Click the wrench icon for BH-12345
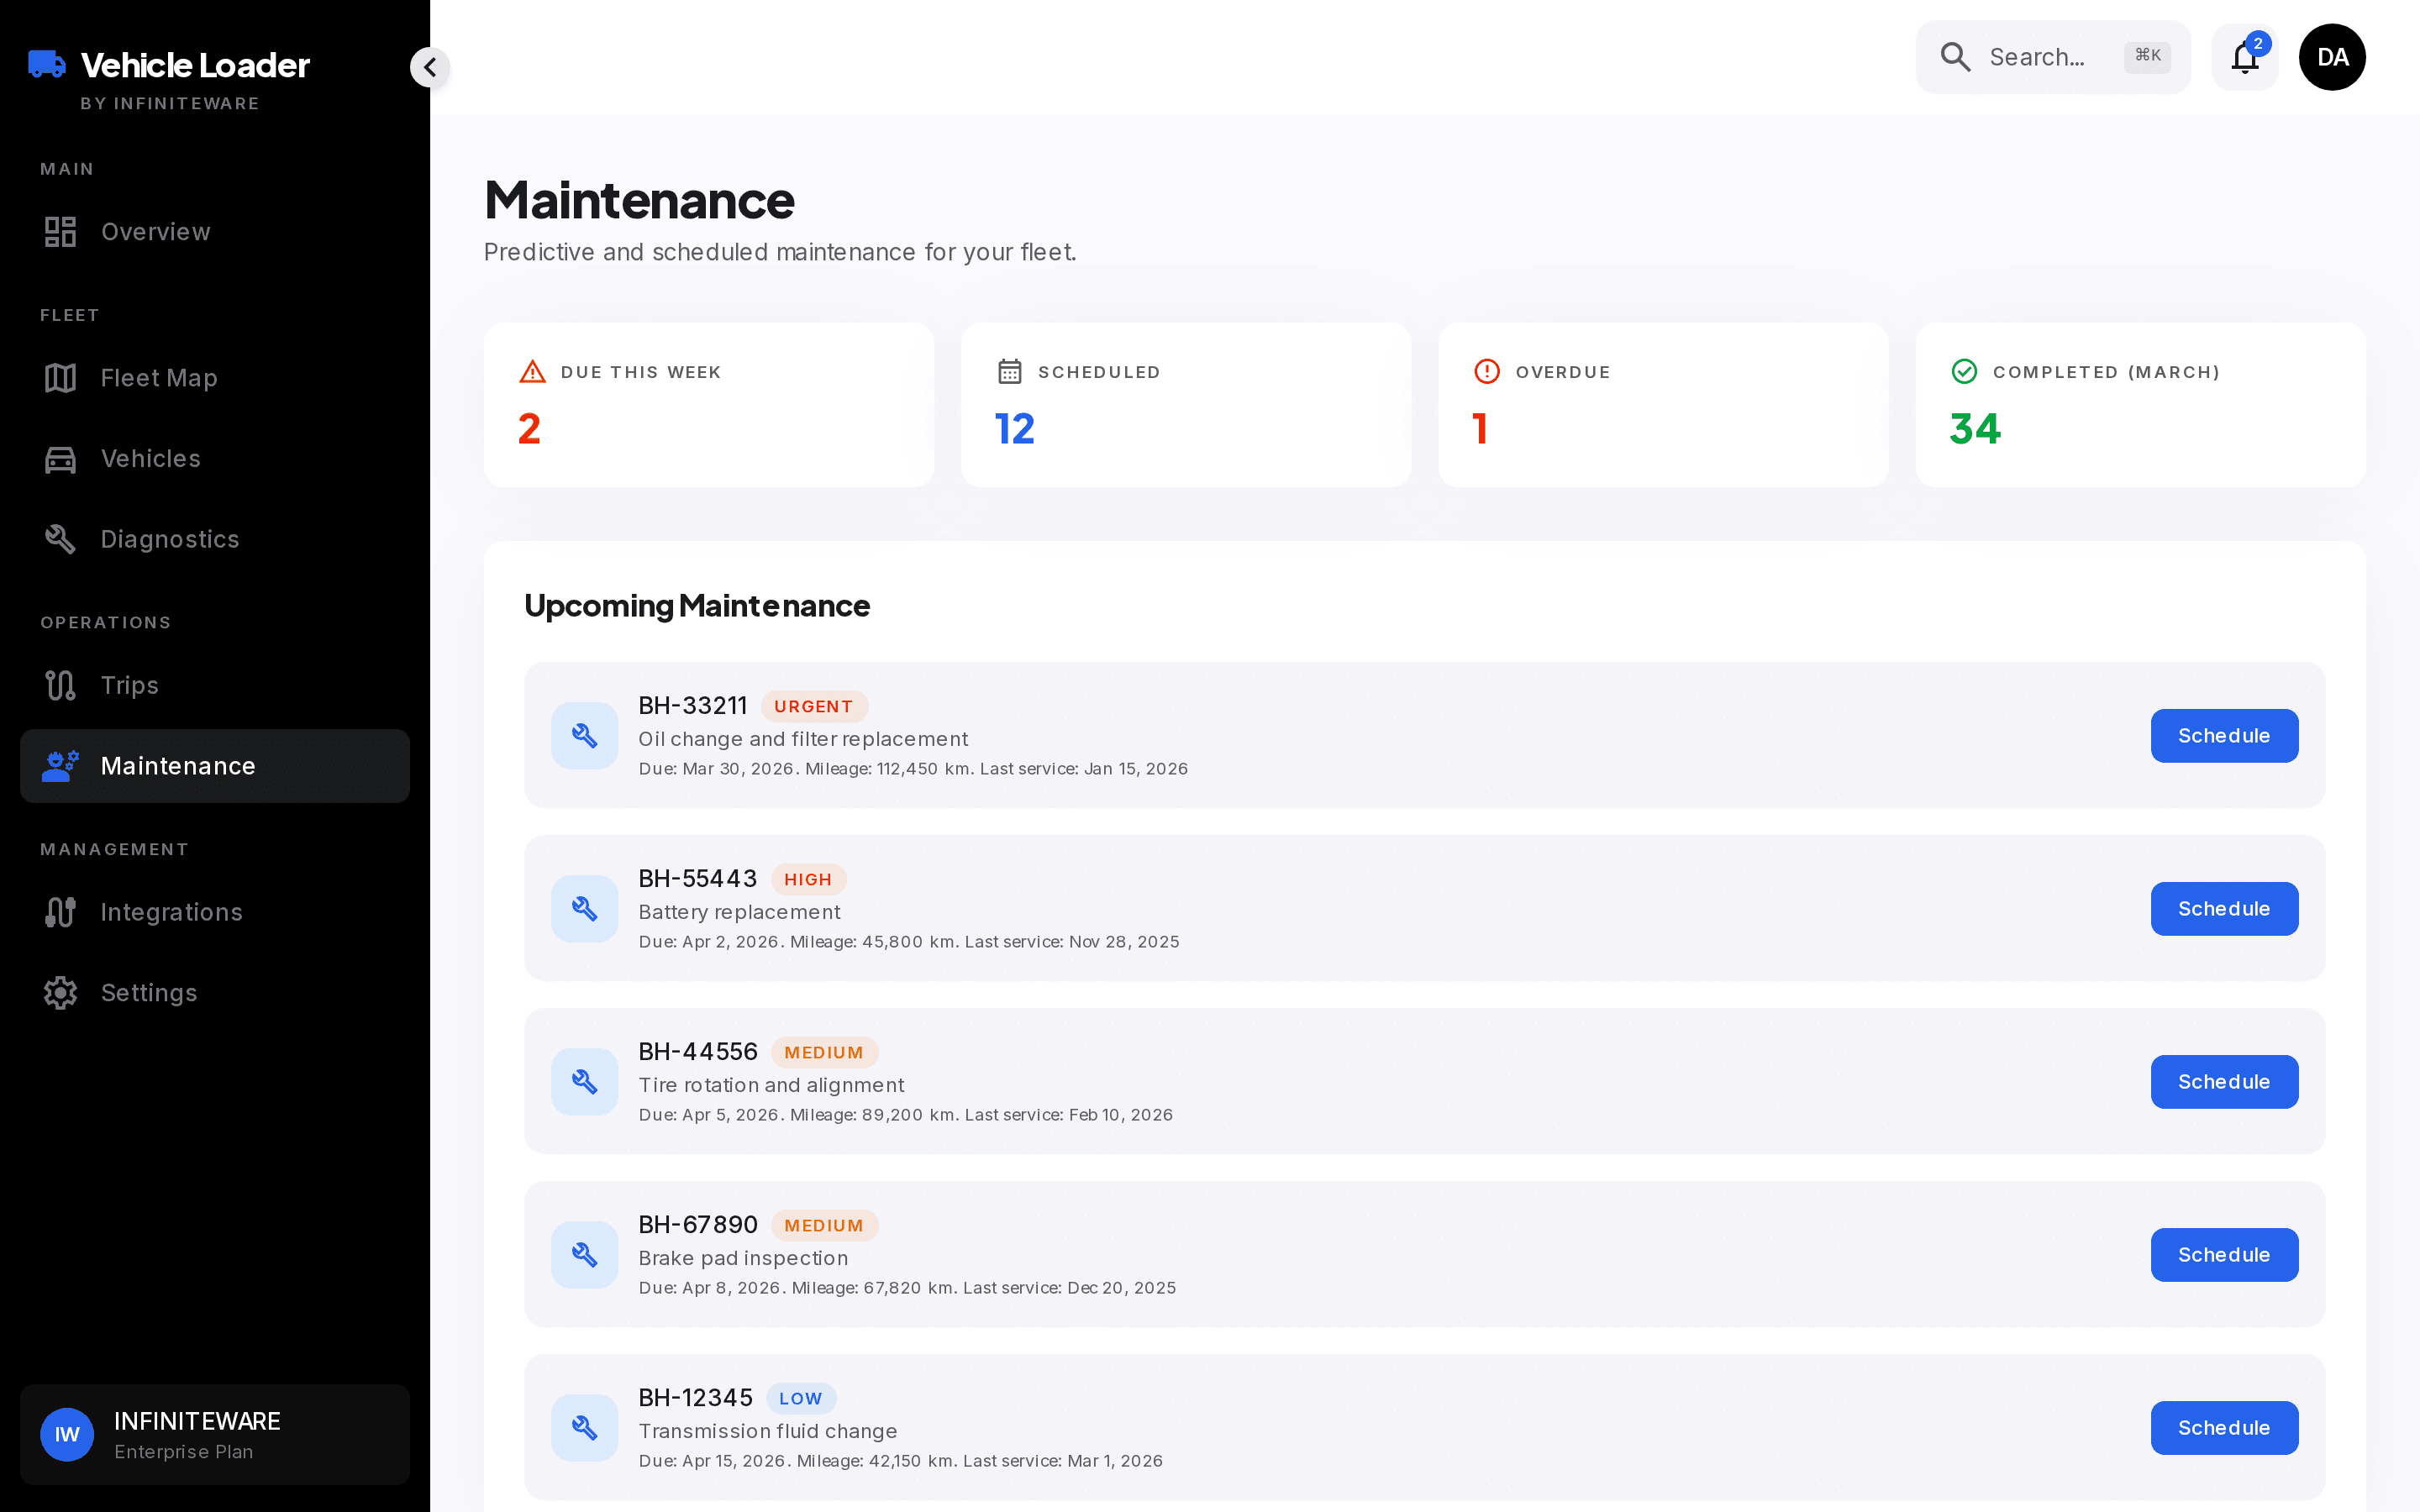The height and width of the screenshot is (1512, 2420). pos(585,1428)
